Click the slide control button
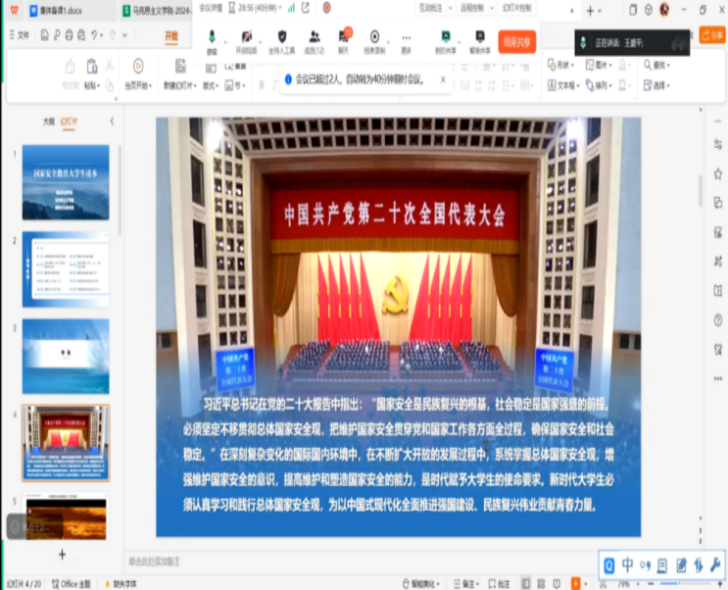 pos(517,8)
